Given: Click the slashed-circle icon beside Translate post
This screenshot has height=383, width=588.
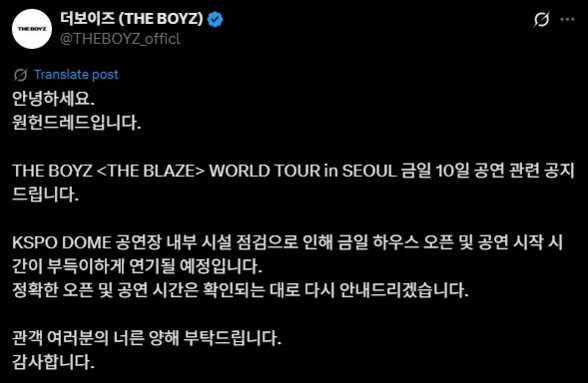Looking at the screenshot, I should tap(20, 75).
